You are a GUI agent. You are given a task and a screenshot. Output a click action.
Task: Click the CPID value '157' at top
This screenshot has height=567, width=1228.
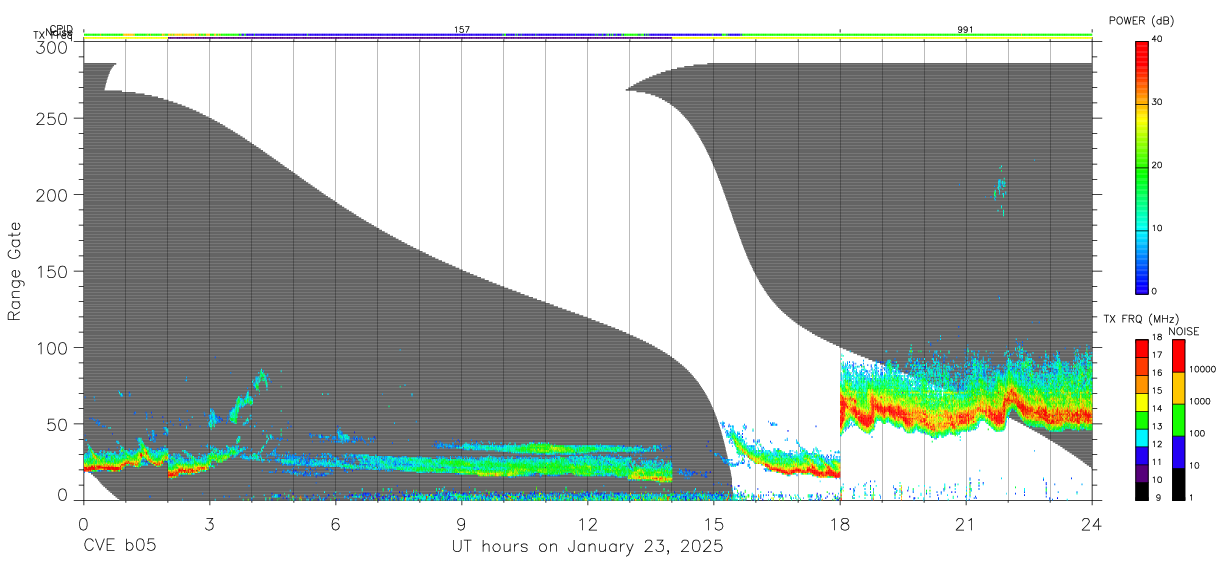point(462,30)
